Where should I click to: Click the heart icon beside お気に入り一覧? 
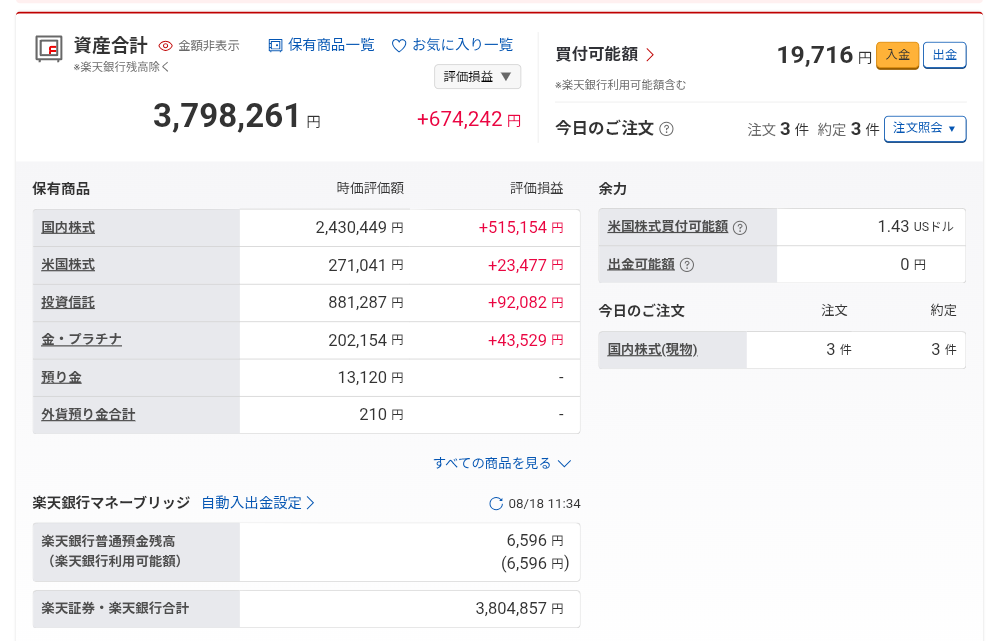pos(399,46)
